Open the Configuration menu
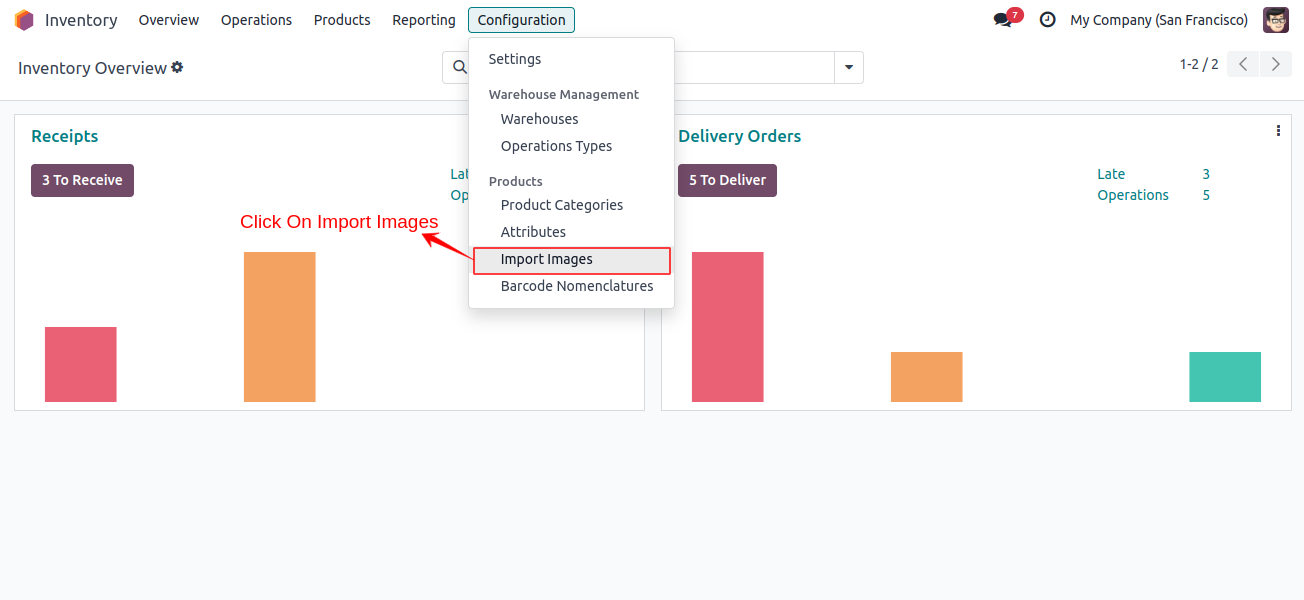 tap(521, 19)
